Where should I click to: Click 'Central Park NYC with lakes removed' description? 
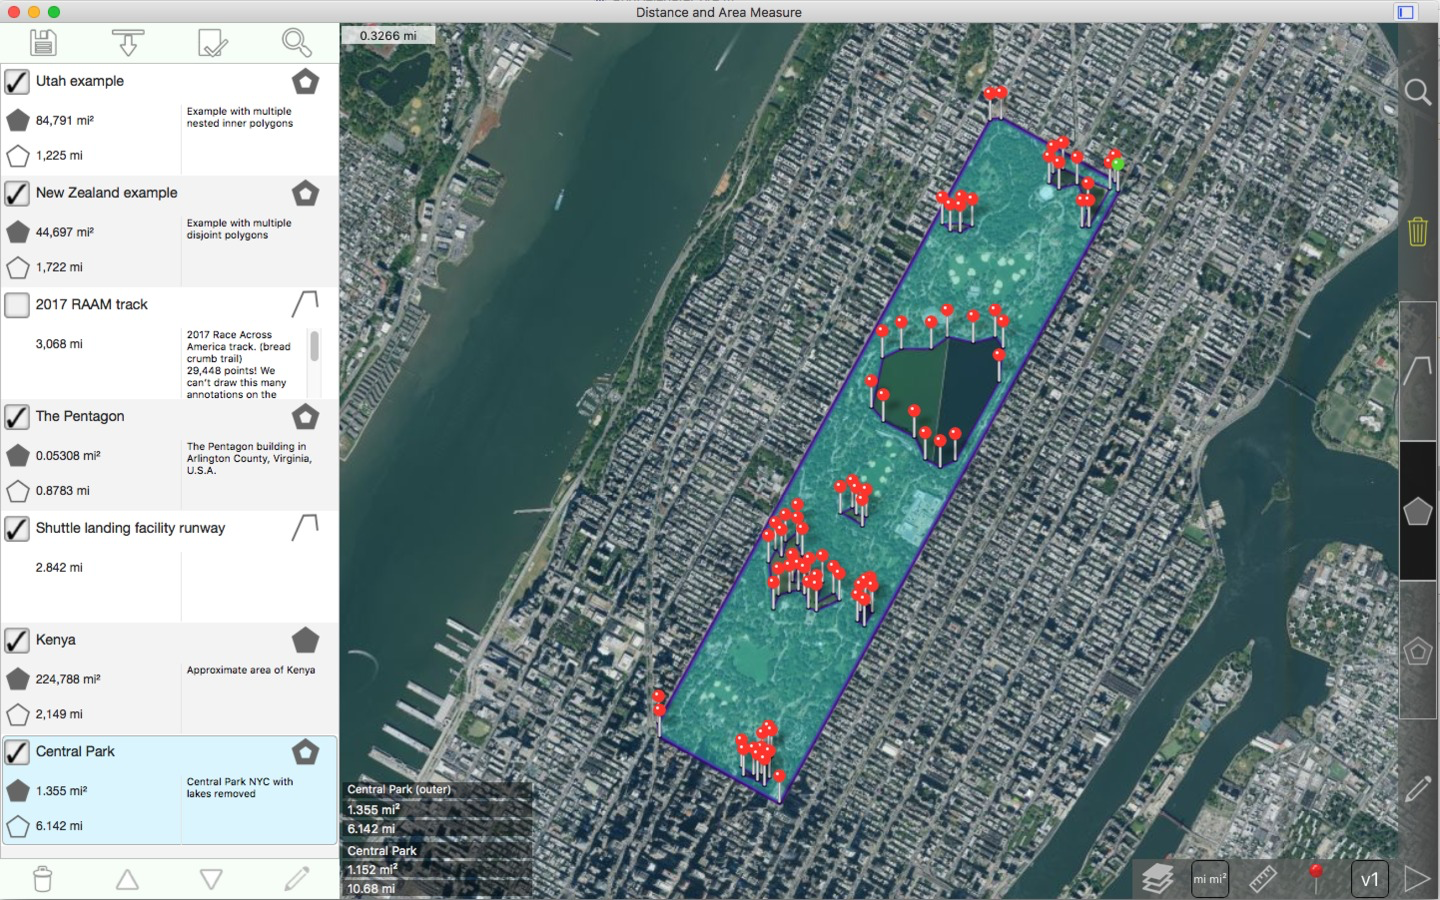[x=240, y=788]
